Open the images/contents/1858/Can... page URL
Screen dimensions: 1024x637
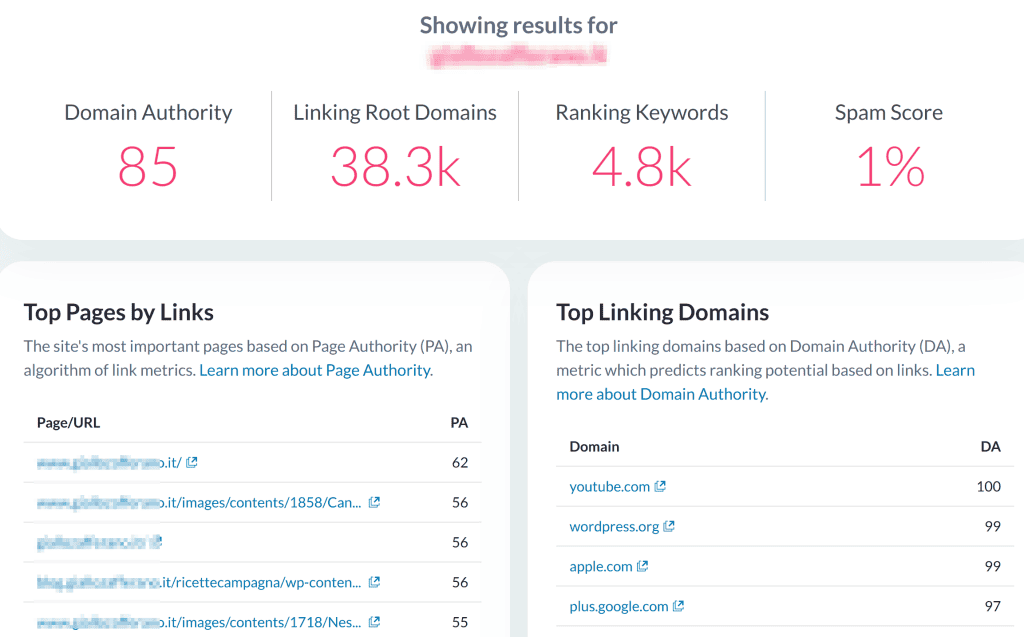coord(199,502)
